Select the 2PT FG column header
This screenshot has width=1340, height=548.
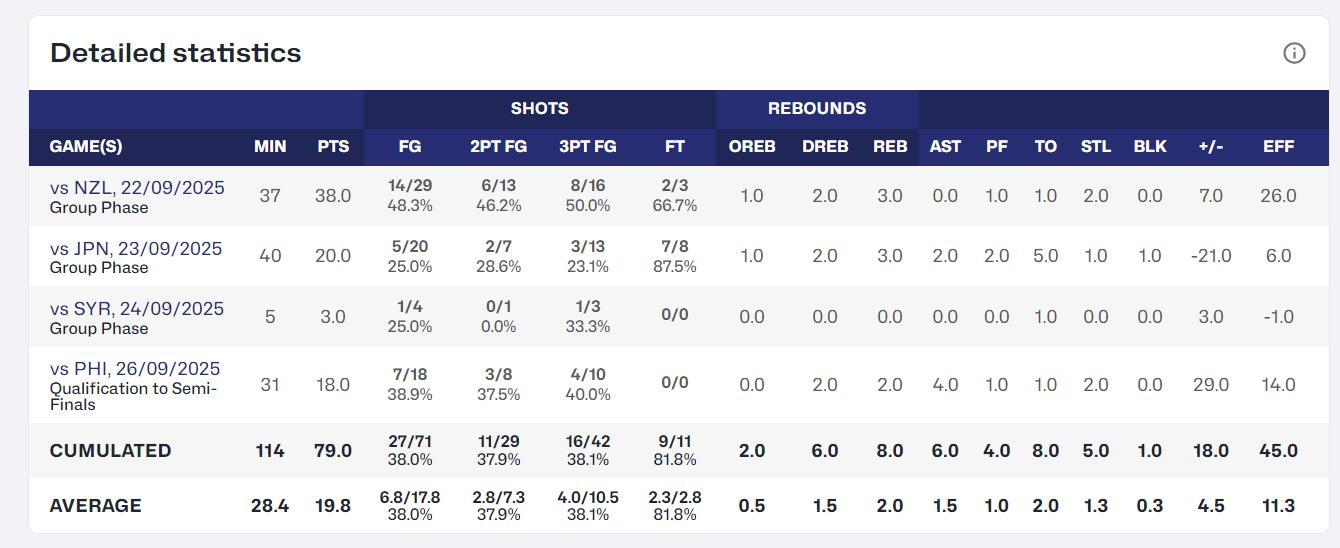(x=498, y=146)
